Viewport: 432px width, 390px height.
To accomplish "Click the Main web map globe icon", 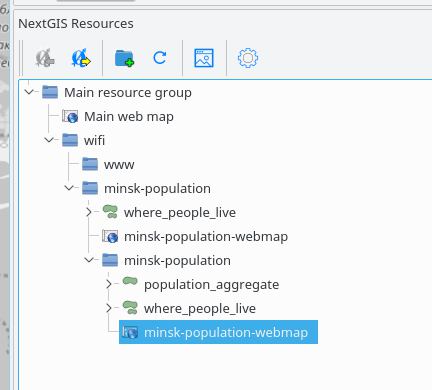I will 70,116.
